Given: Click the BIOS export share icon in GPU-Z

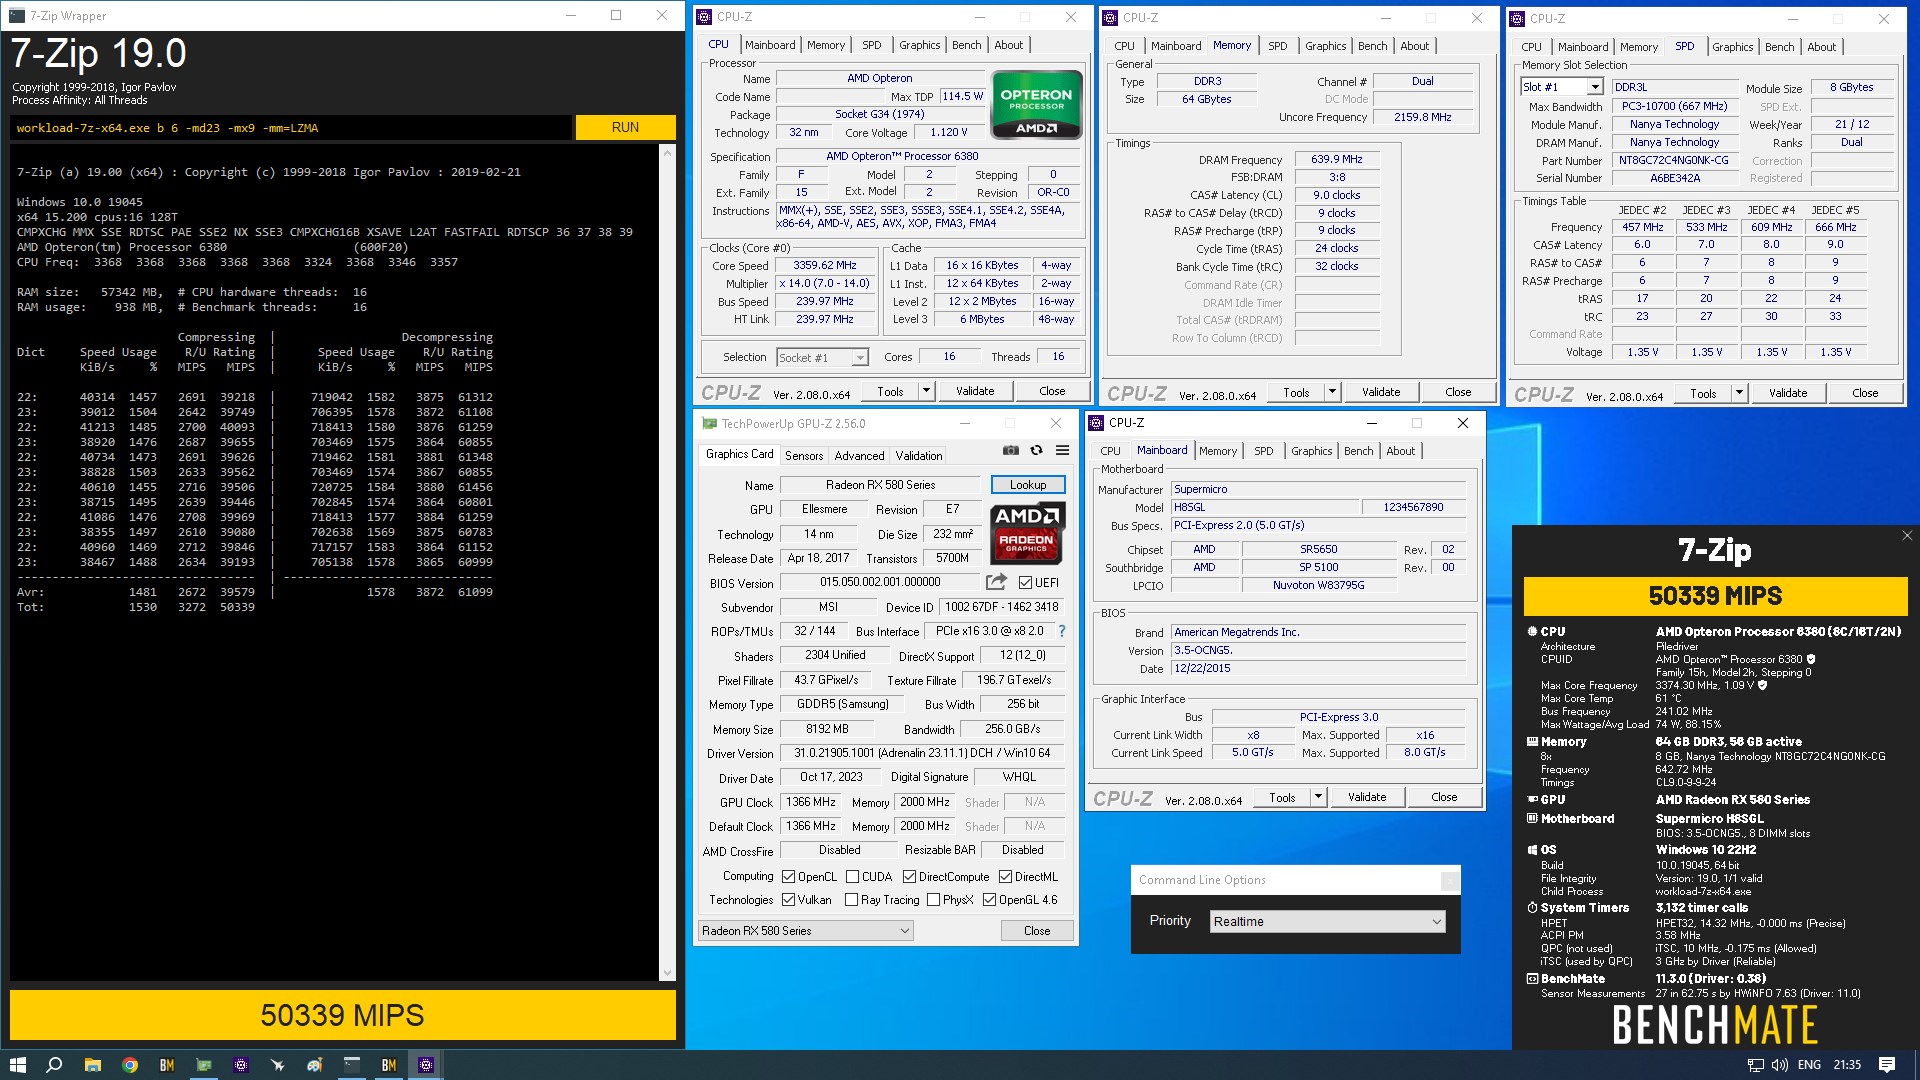Looking at the screenshot, I should click(996, 582).
